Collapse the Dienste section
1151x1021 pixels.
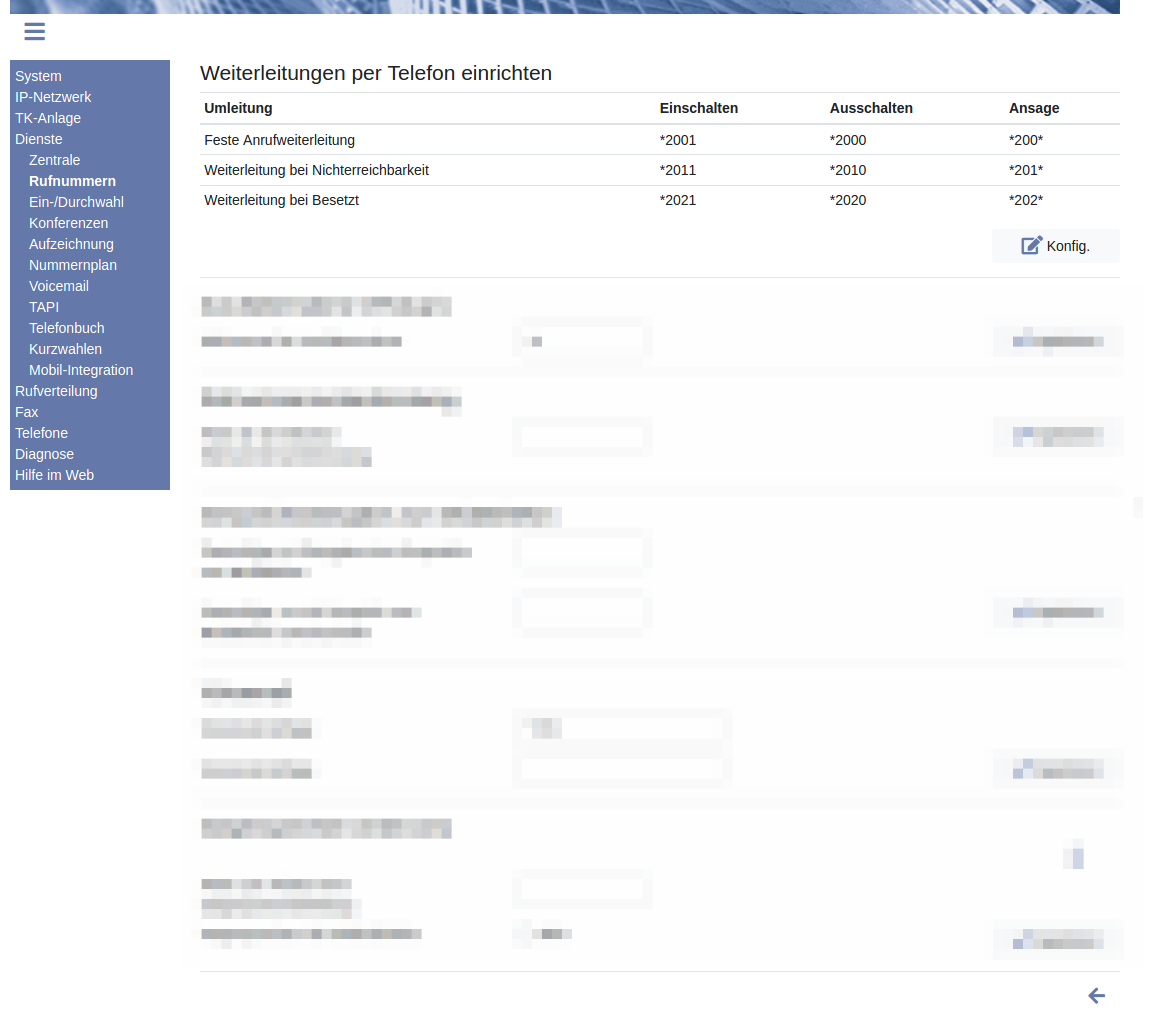39,139
